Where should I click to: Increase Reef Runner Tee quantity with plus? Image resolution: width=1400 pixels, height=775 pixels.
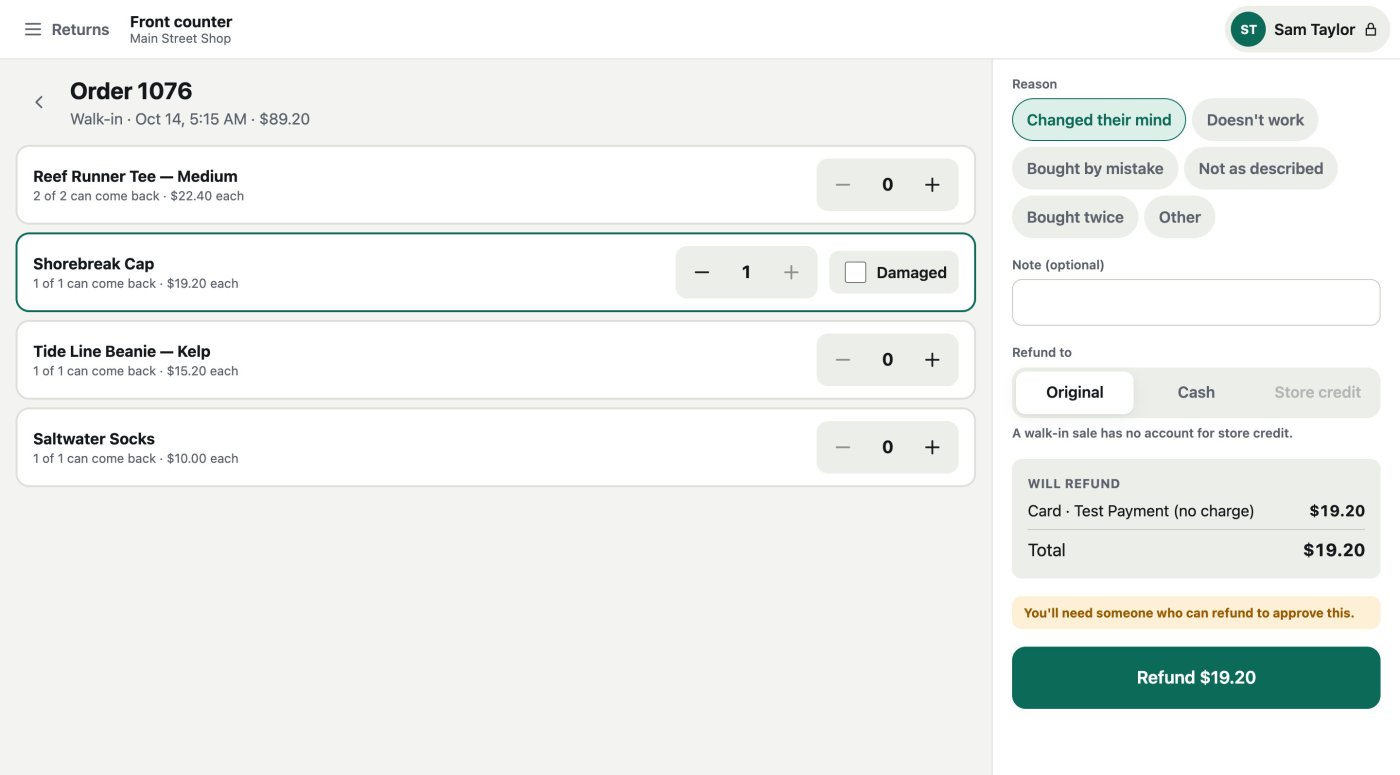(932, 185)
